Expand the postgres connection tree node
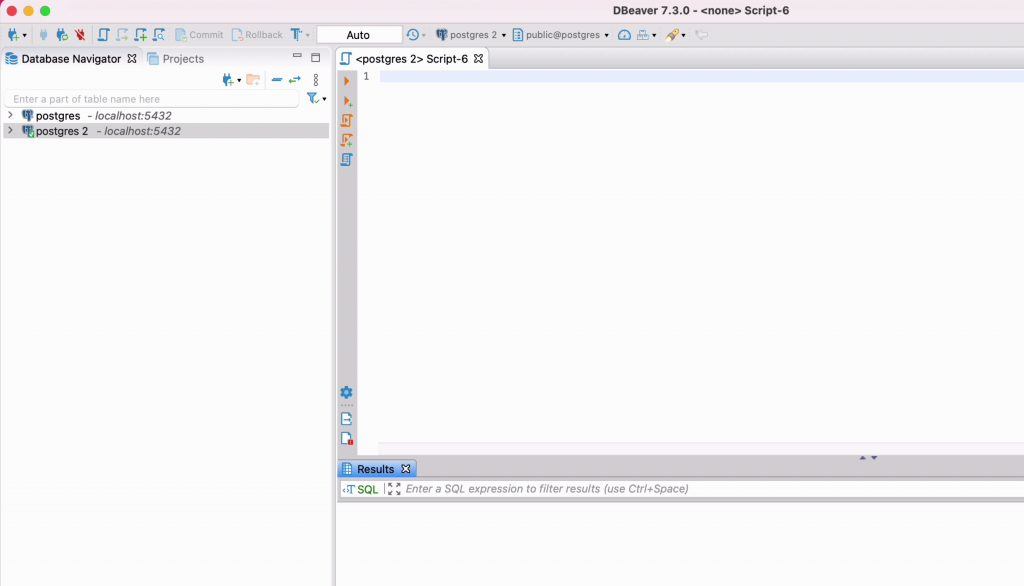 [10, 116]
